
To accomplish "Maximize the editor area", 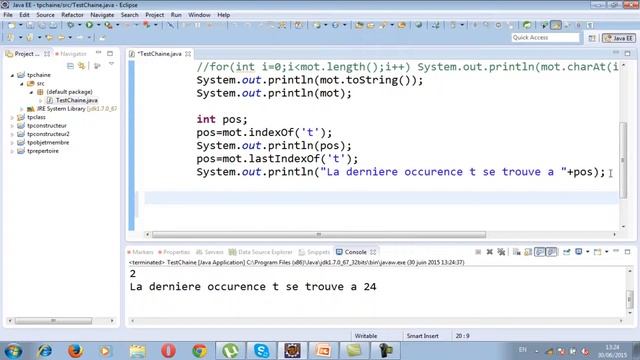I will point(627,53).
